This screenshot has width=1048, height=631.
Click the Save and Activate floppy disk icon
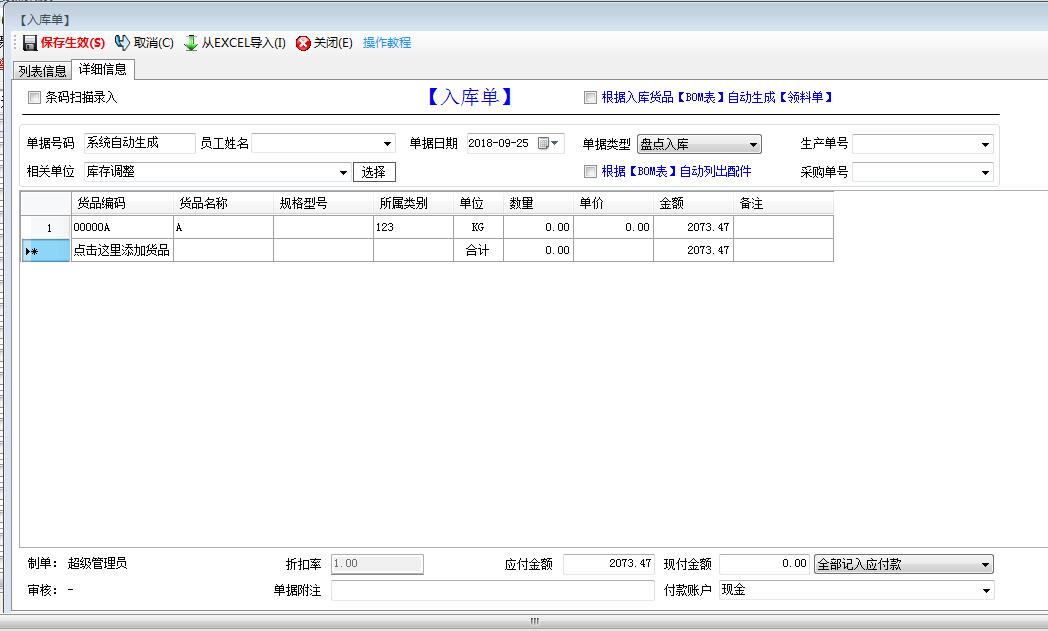tap(30, 43)
